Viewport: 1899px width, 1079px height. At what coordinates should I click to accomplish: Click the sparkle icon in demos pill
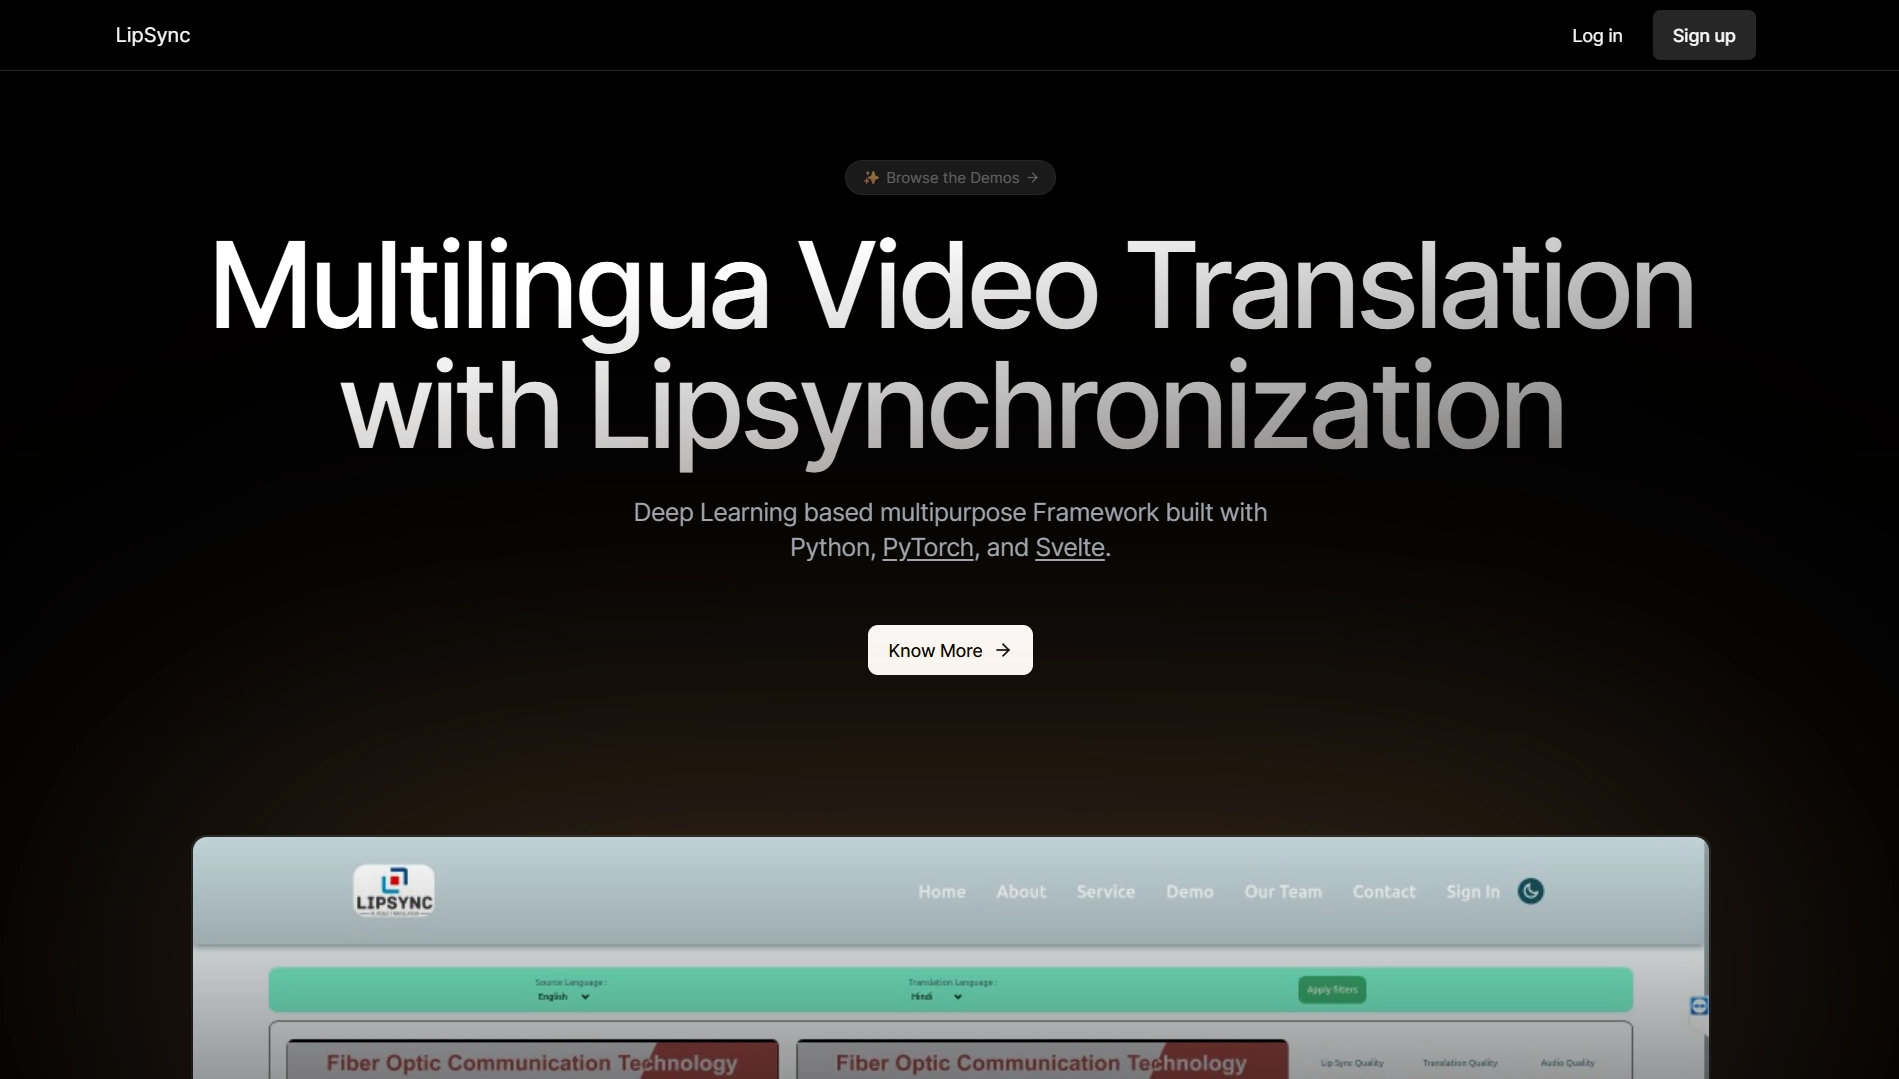pyautogui.click(x=871, y=177)
